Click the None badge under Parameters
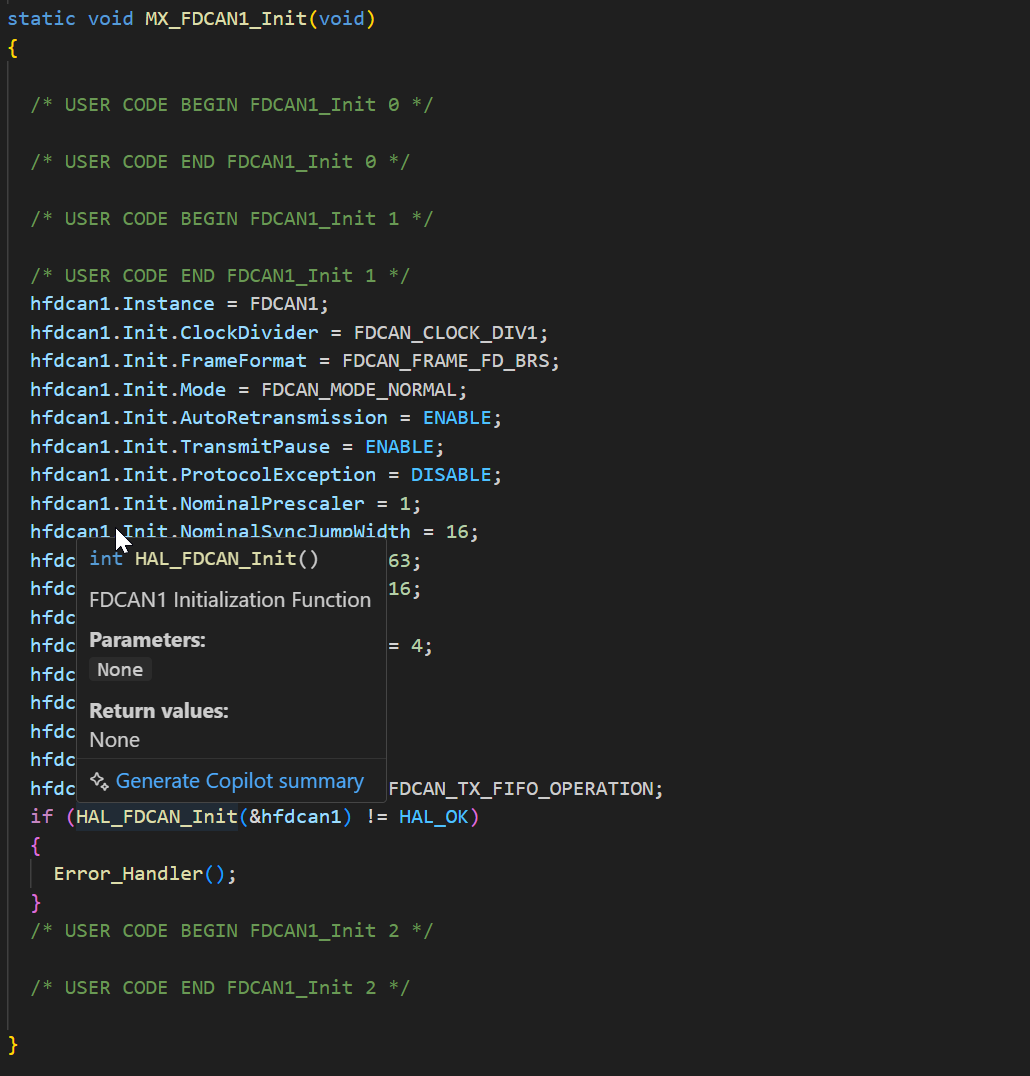Screen dimensions: 1030x1076 pyautogui.click(x=119, y=669)
